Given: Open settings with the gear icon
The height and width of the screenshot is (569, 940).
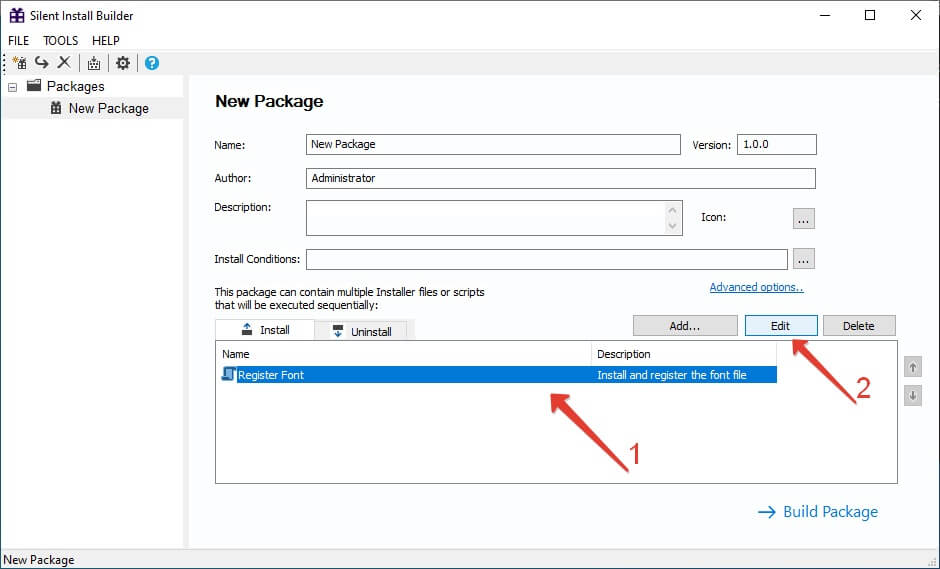Looking at the screenshot, I should [123, 62].
